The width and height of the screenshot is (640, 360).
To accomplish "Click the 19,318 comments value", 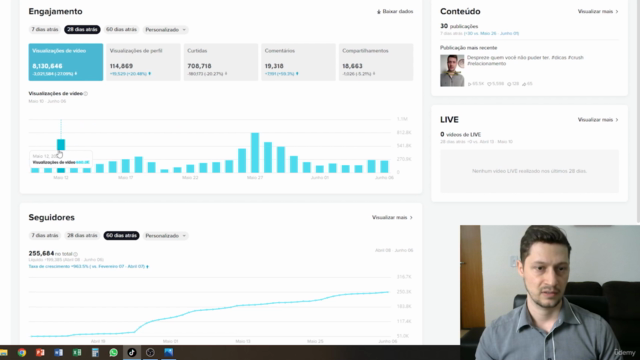I will [274, 66].
